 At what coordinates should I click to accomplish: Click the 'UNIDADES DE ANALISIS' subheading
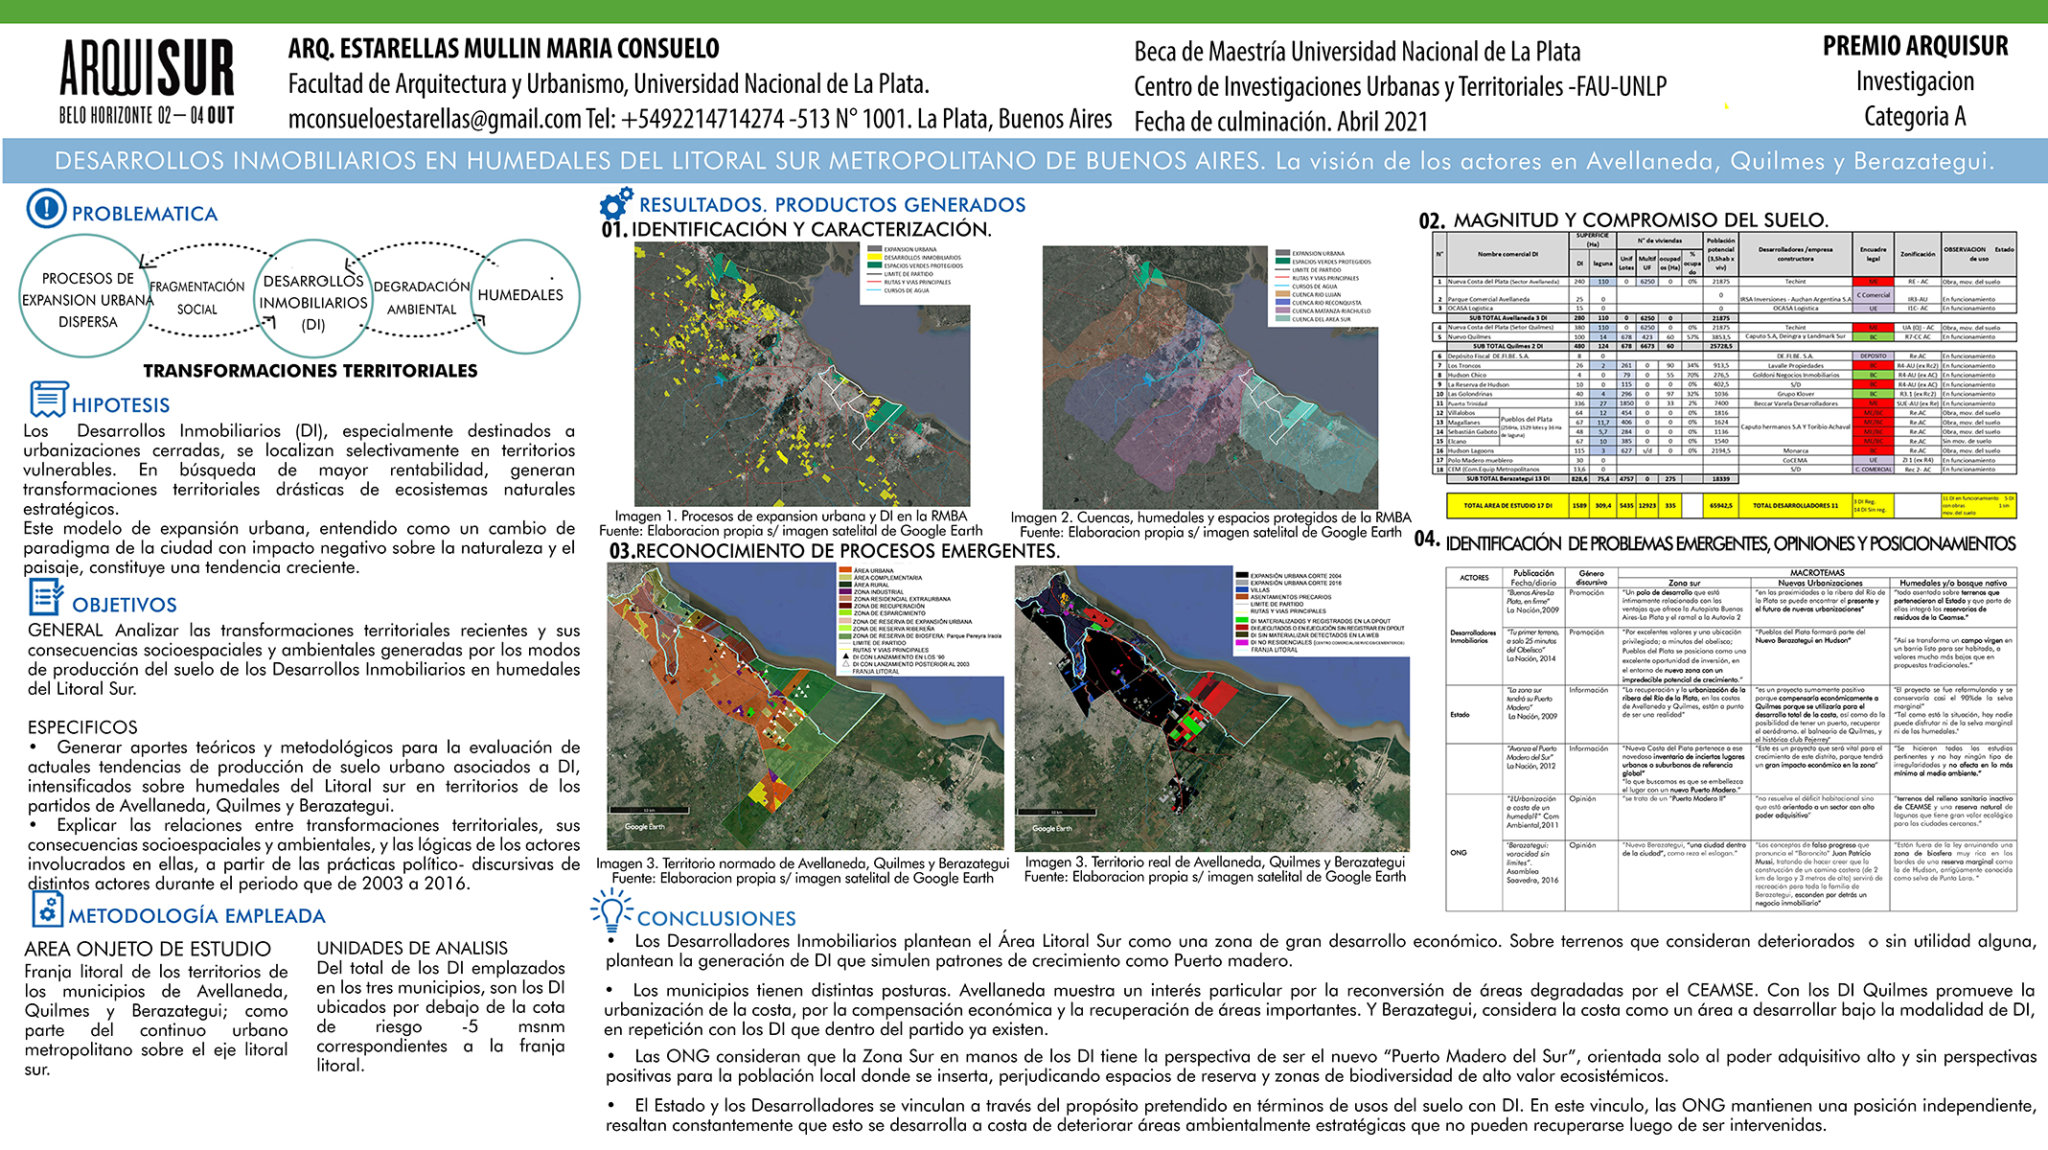412,948
